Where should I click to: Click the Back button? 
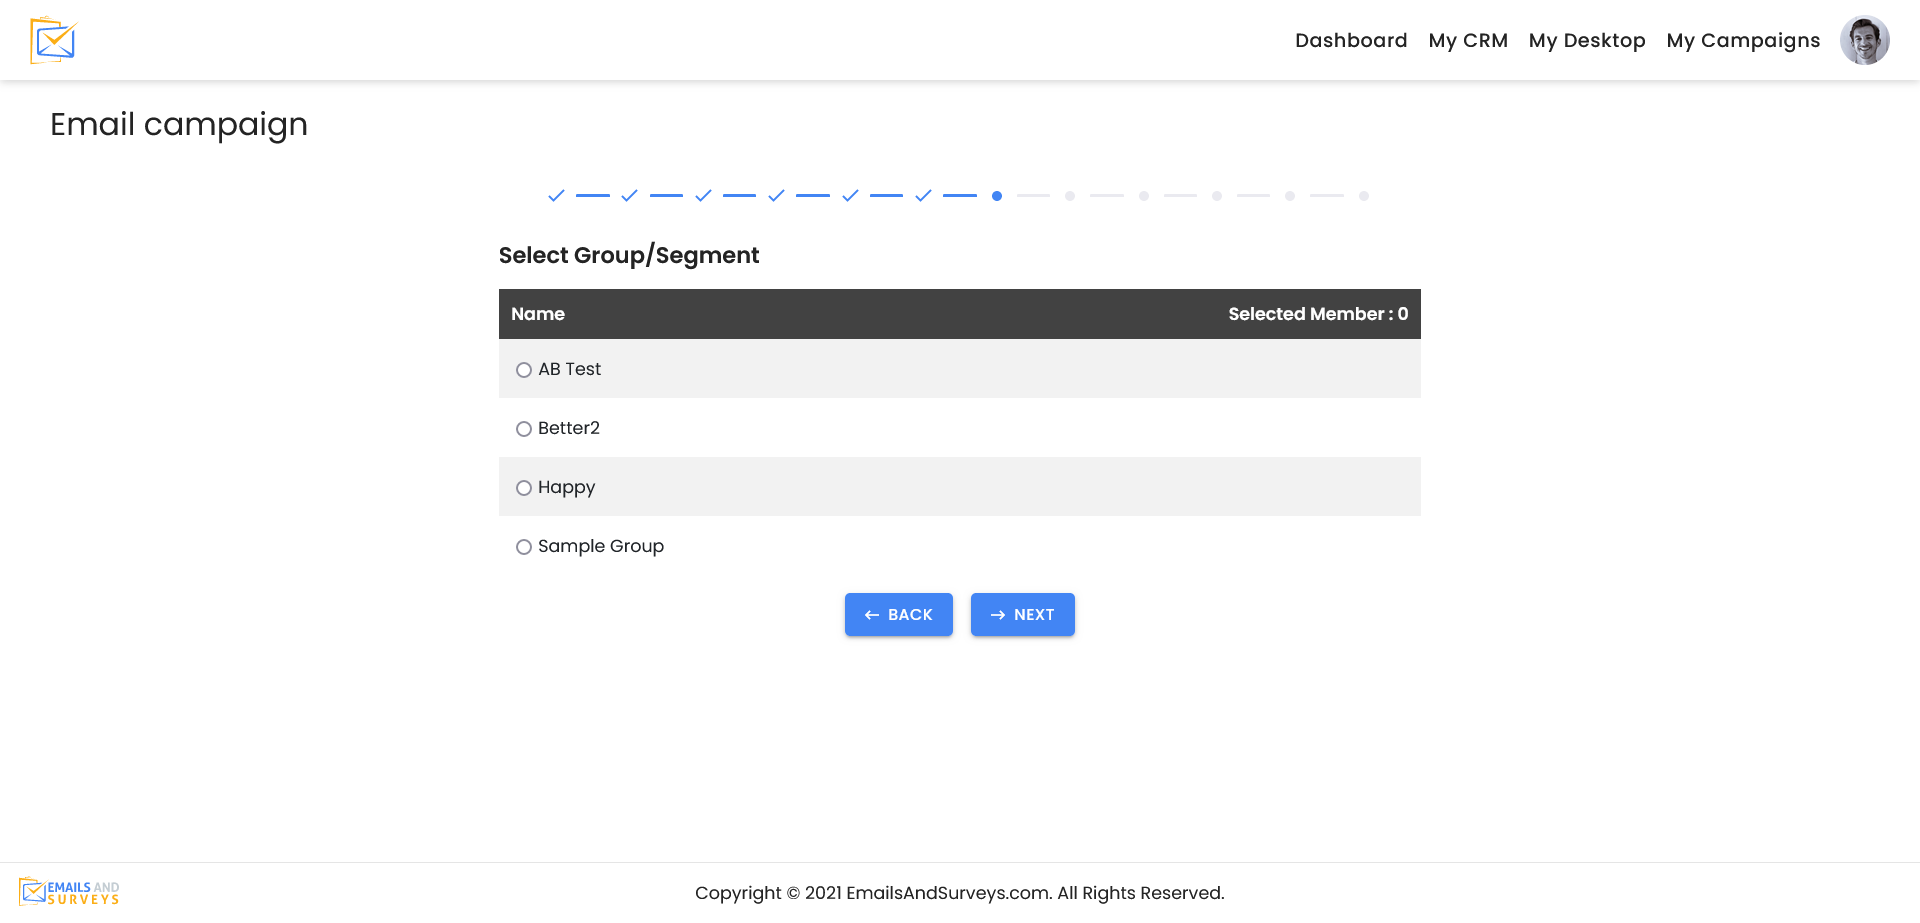(898, 614)
